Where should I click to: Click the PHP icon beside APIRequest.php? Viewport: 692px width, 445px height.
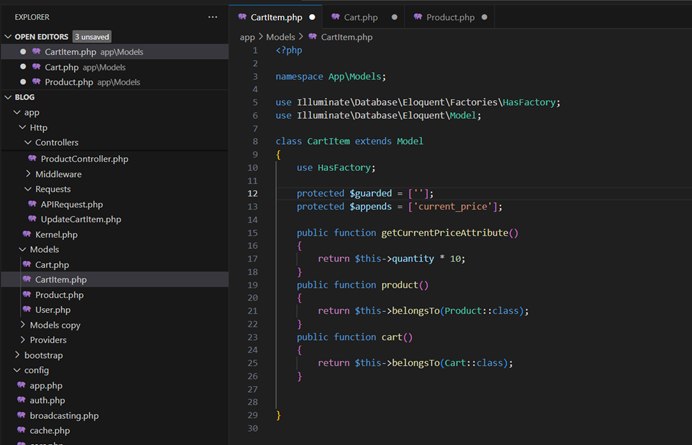[32, 204]
